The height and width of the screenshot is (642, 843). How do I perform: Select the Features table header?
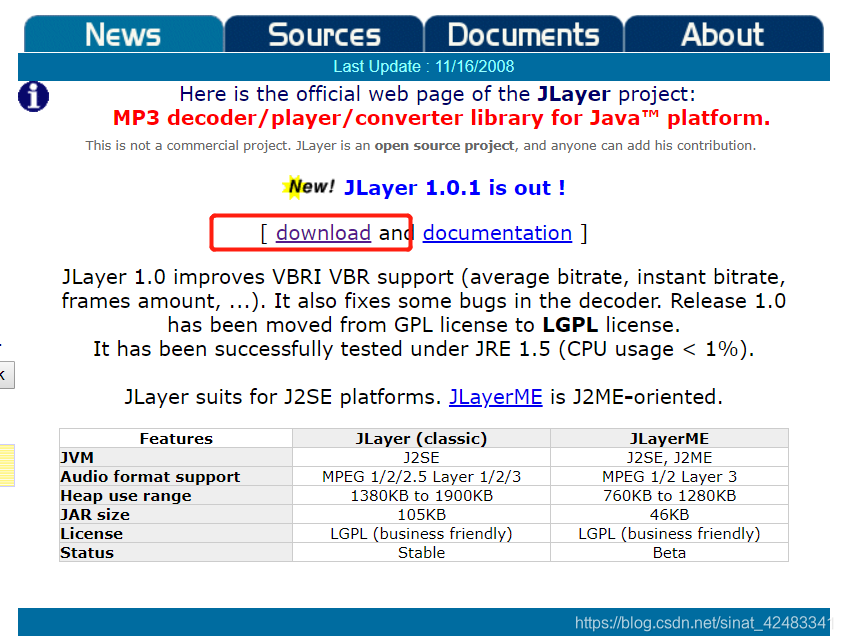(x=176, y=438)
